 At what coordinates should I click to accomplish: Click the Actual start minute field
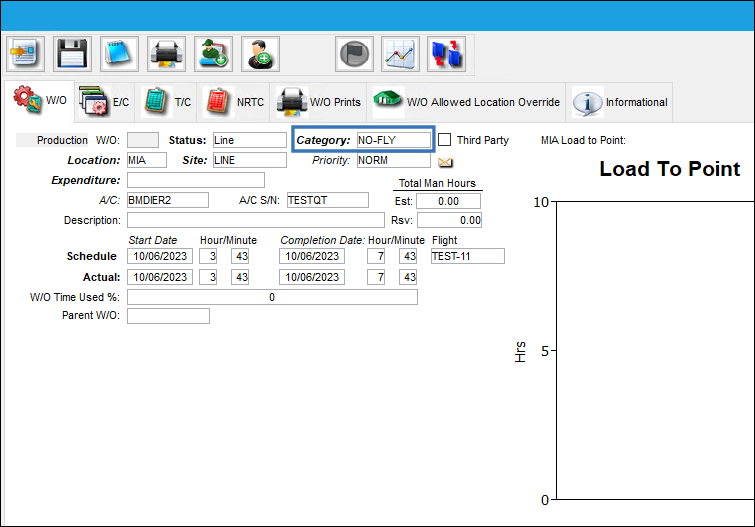[240, 277]
